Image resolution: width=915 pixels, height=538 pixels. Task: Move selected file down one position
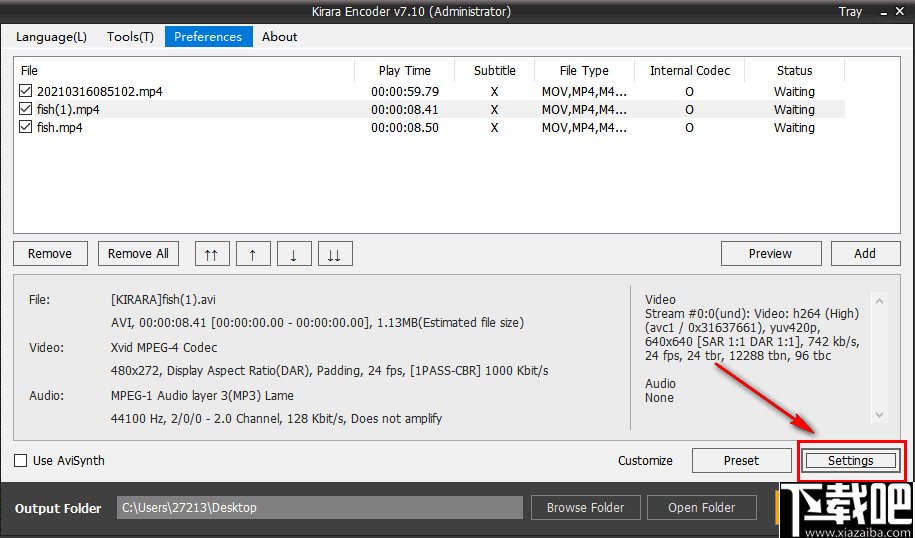click(294, 254)
